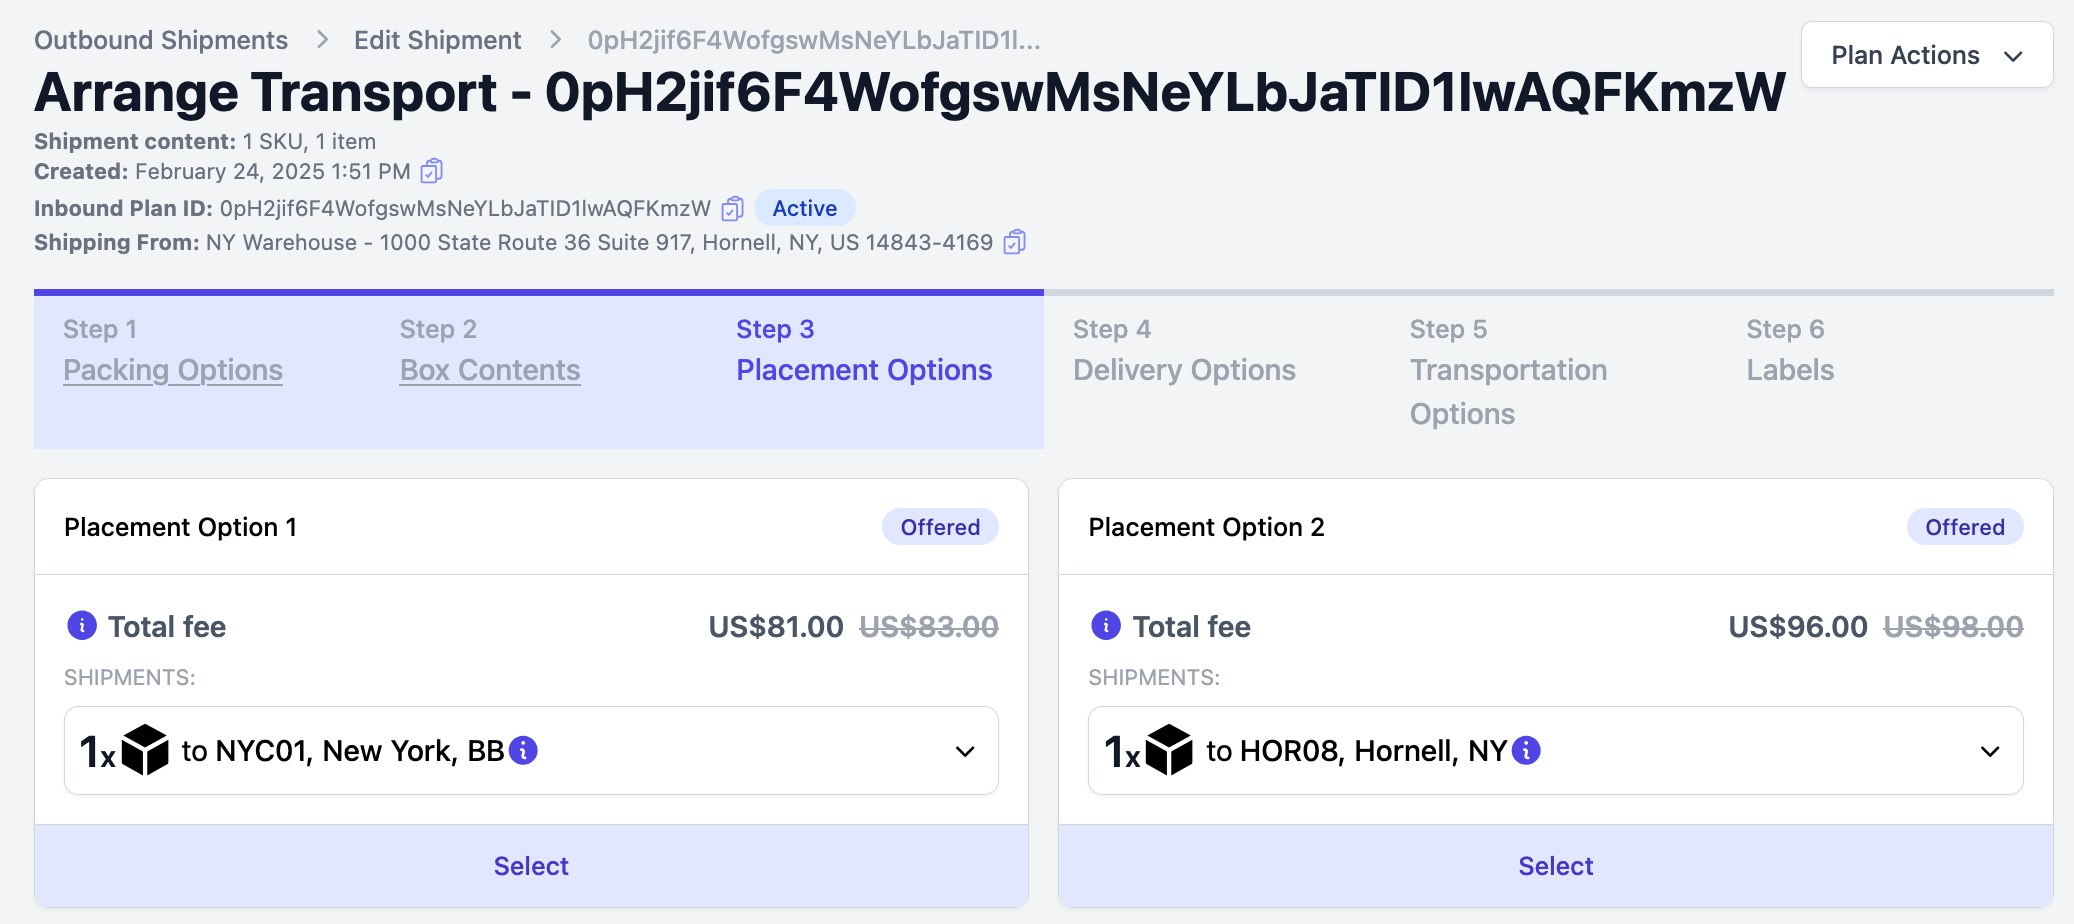Copy the created date with copy icon
Image resolution: width=2074 pixels, height=924 pixels.
[431, 171]
